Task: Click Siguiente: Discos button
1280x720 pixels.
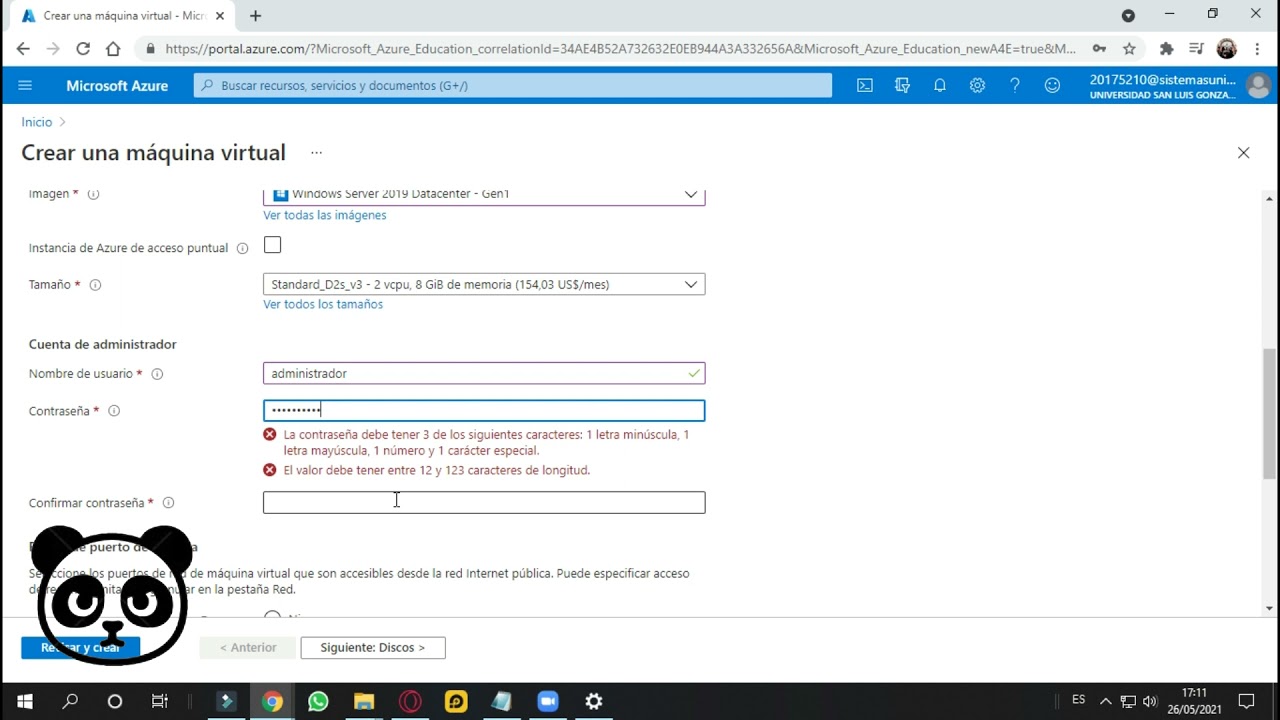Action: (373, 648)
